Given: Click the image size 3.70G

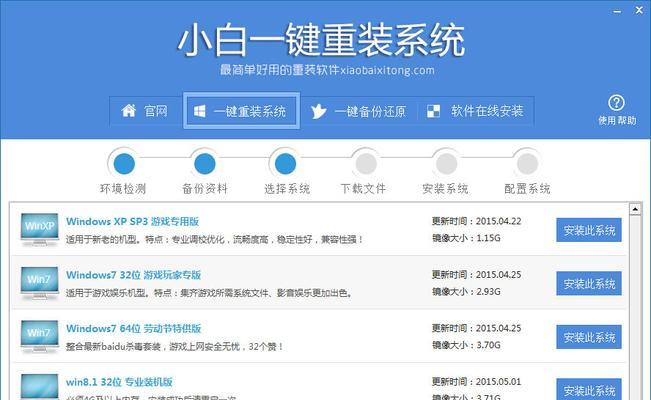Looking at the screenshot, I should pyautogui.click(x=488, y=345).
